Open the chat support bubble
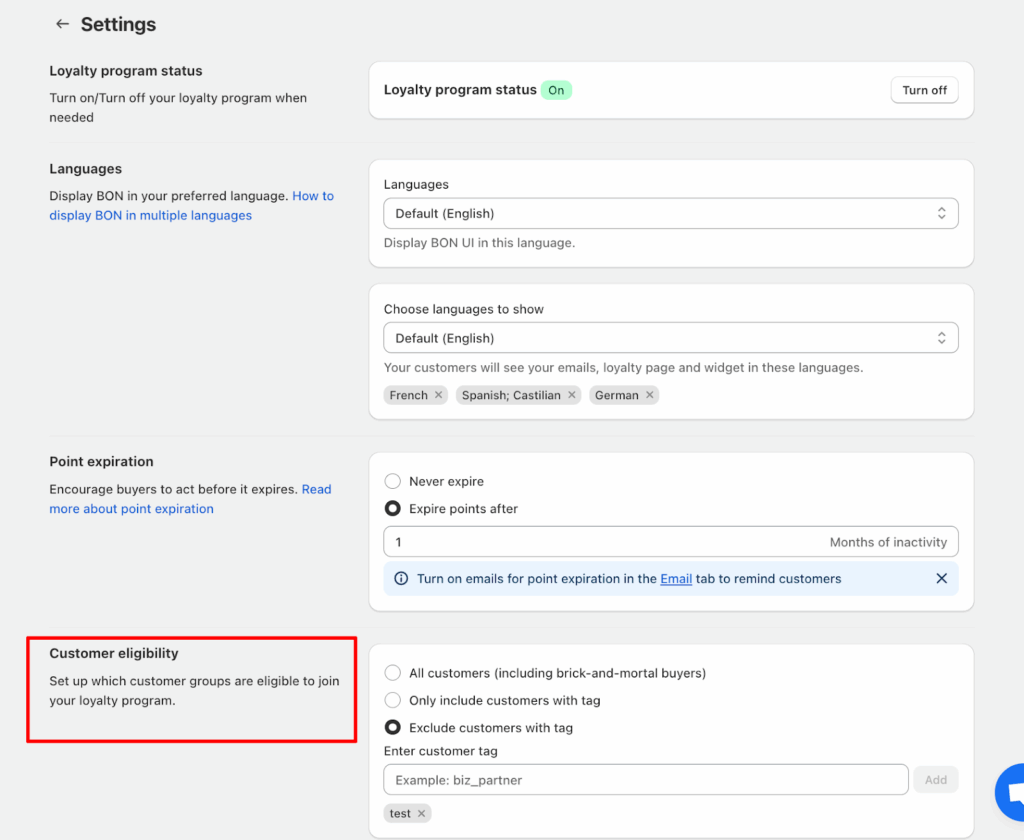The height and width of the screenshot is (840, 1024). coord(1010,793)
